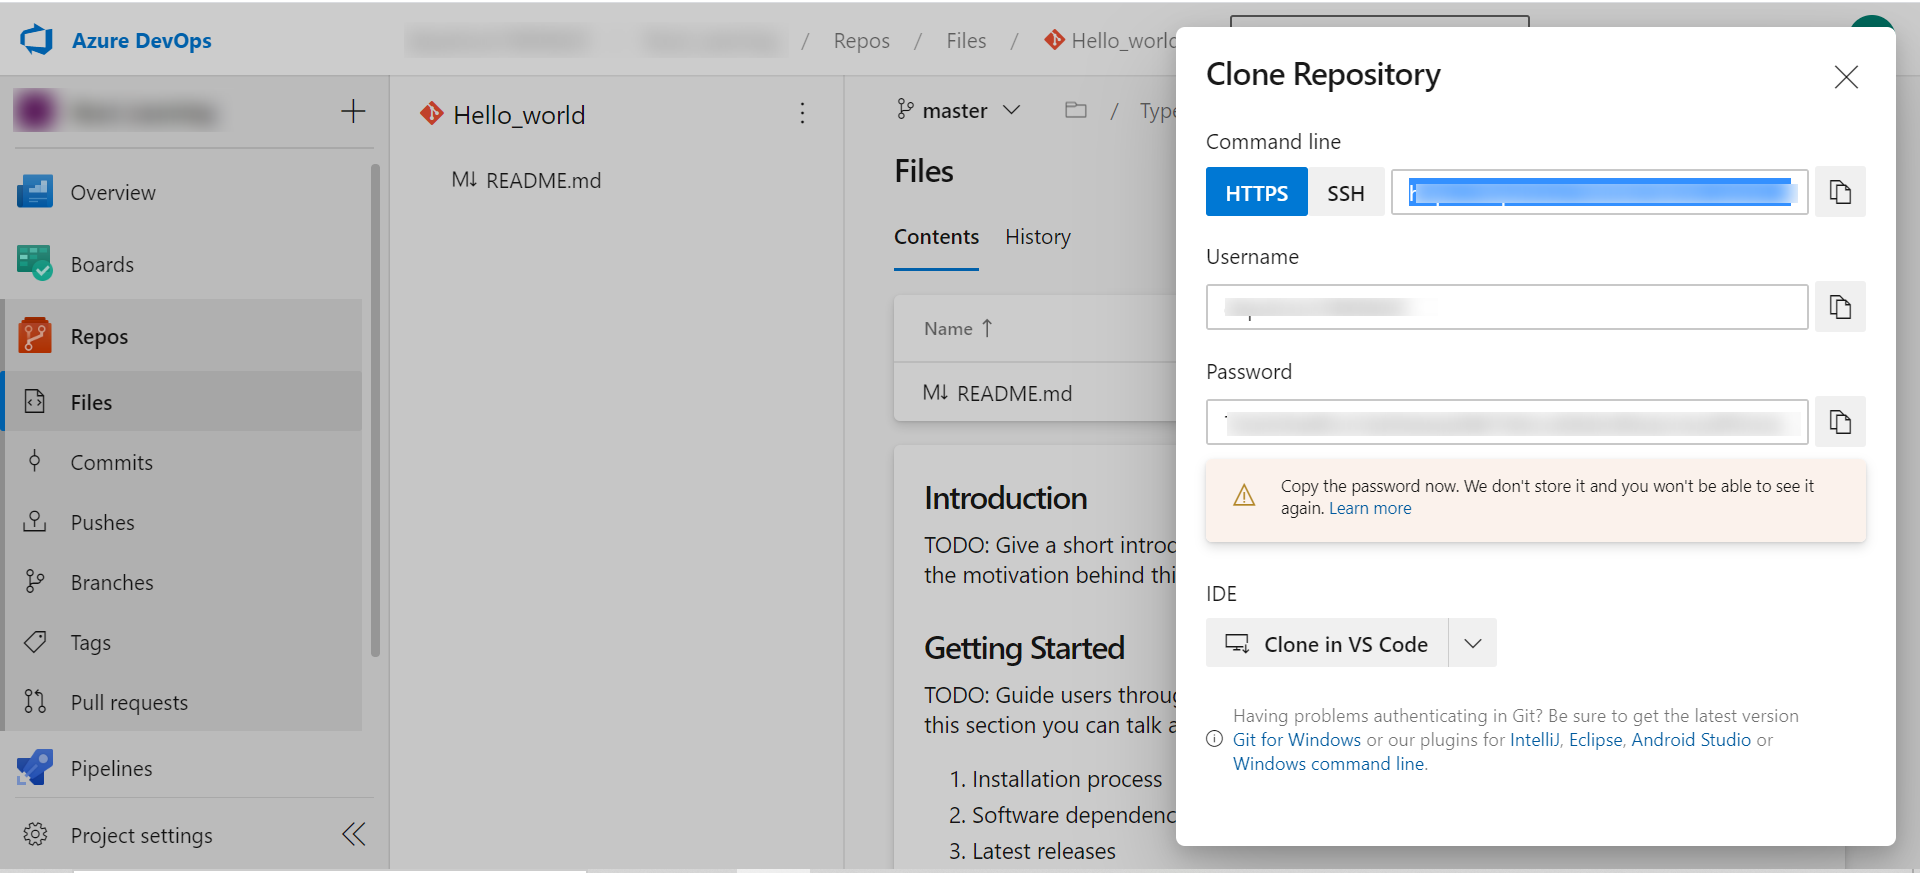1920x873 pixels.
Task: Open the Windows command line link
Action: (x=1328, y=764)
